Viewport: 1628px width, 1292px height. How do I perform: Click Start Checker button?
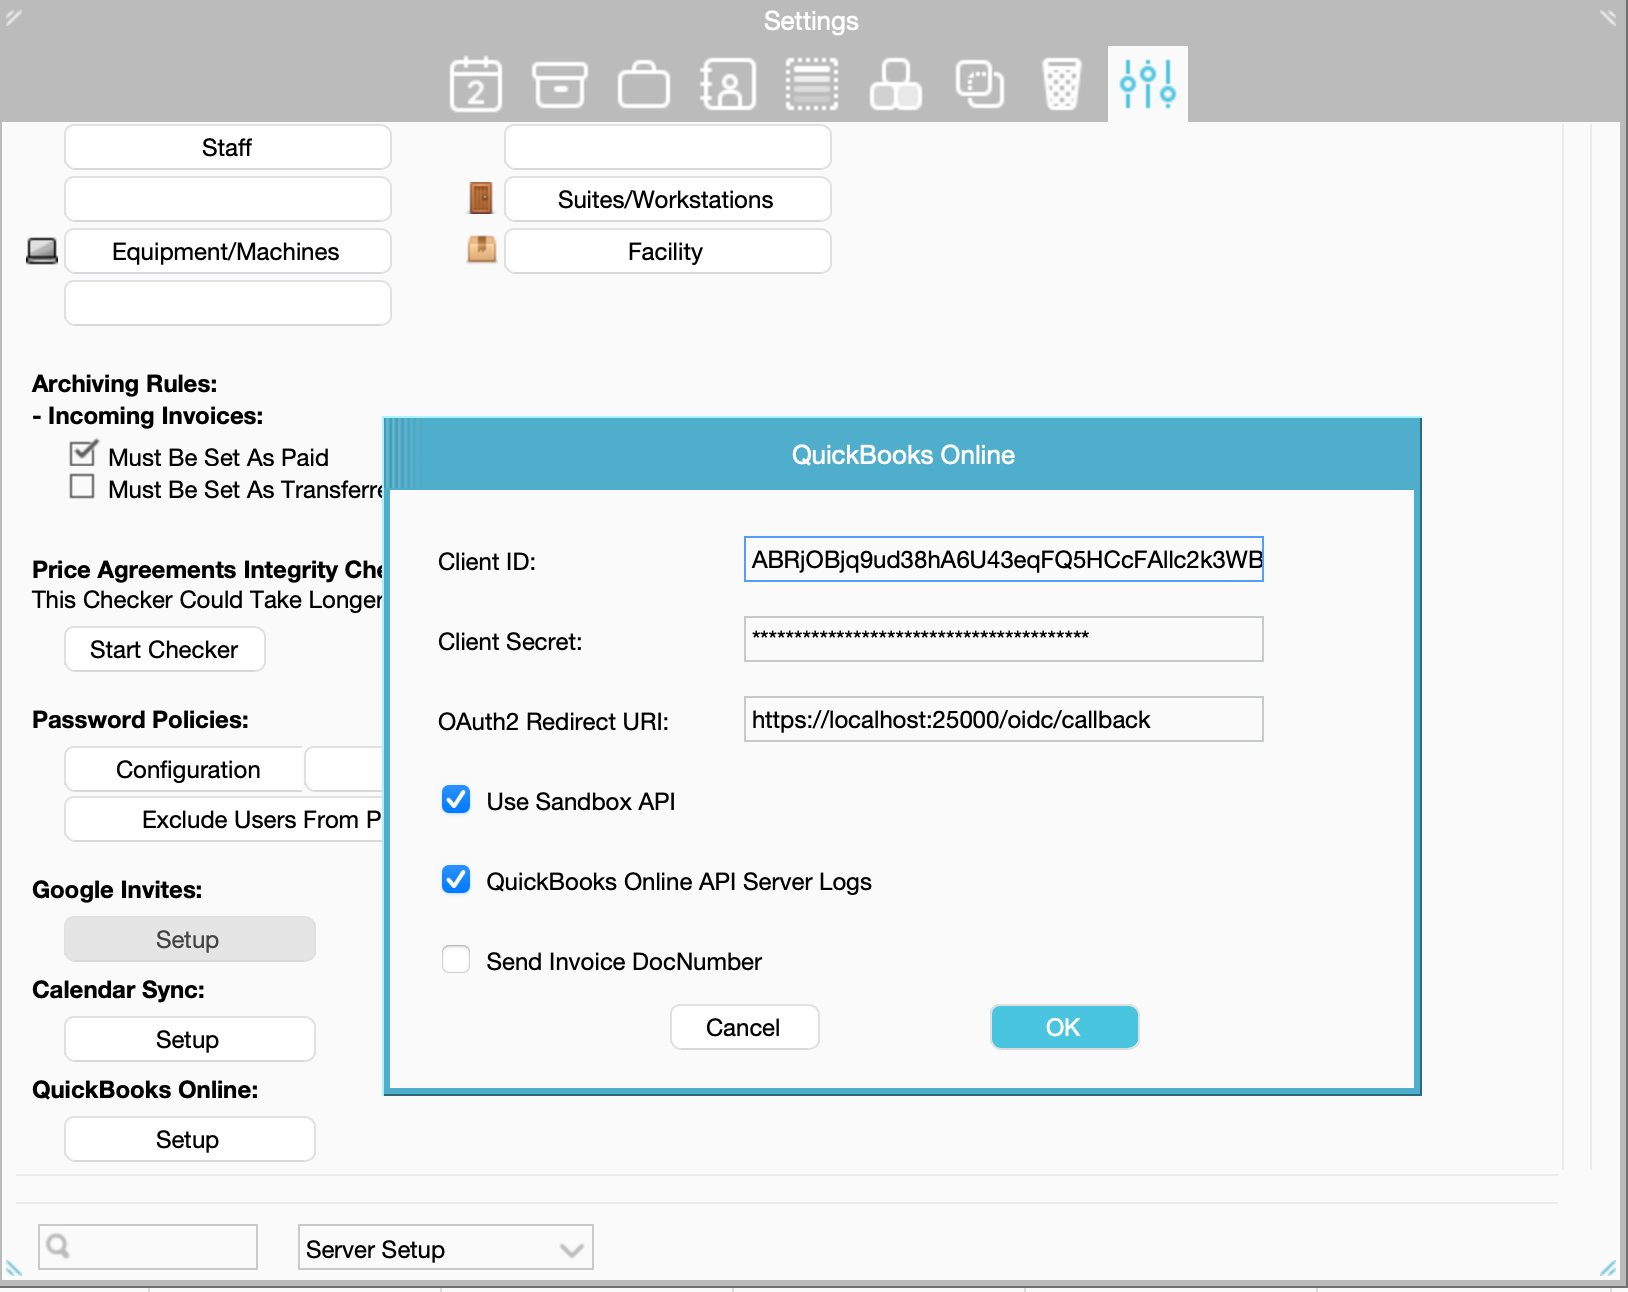click(x=165, y=649)
